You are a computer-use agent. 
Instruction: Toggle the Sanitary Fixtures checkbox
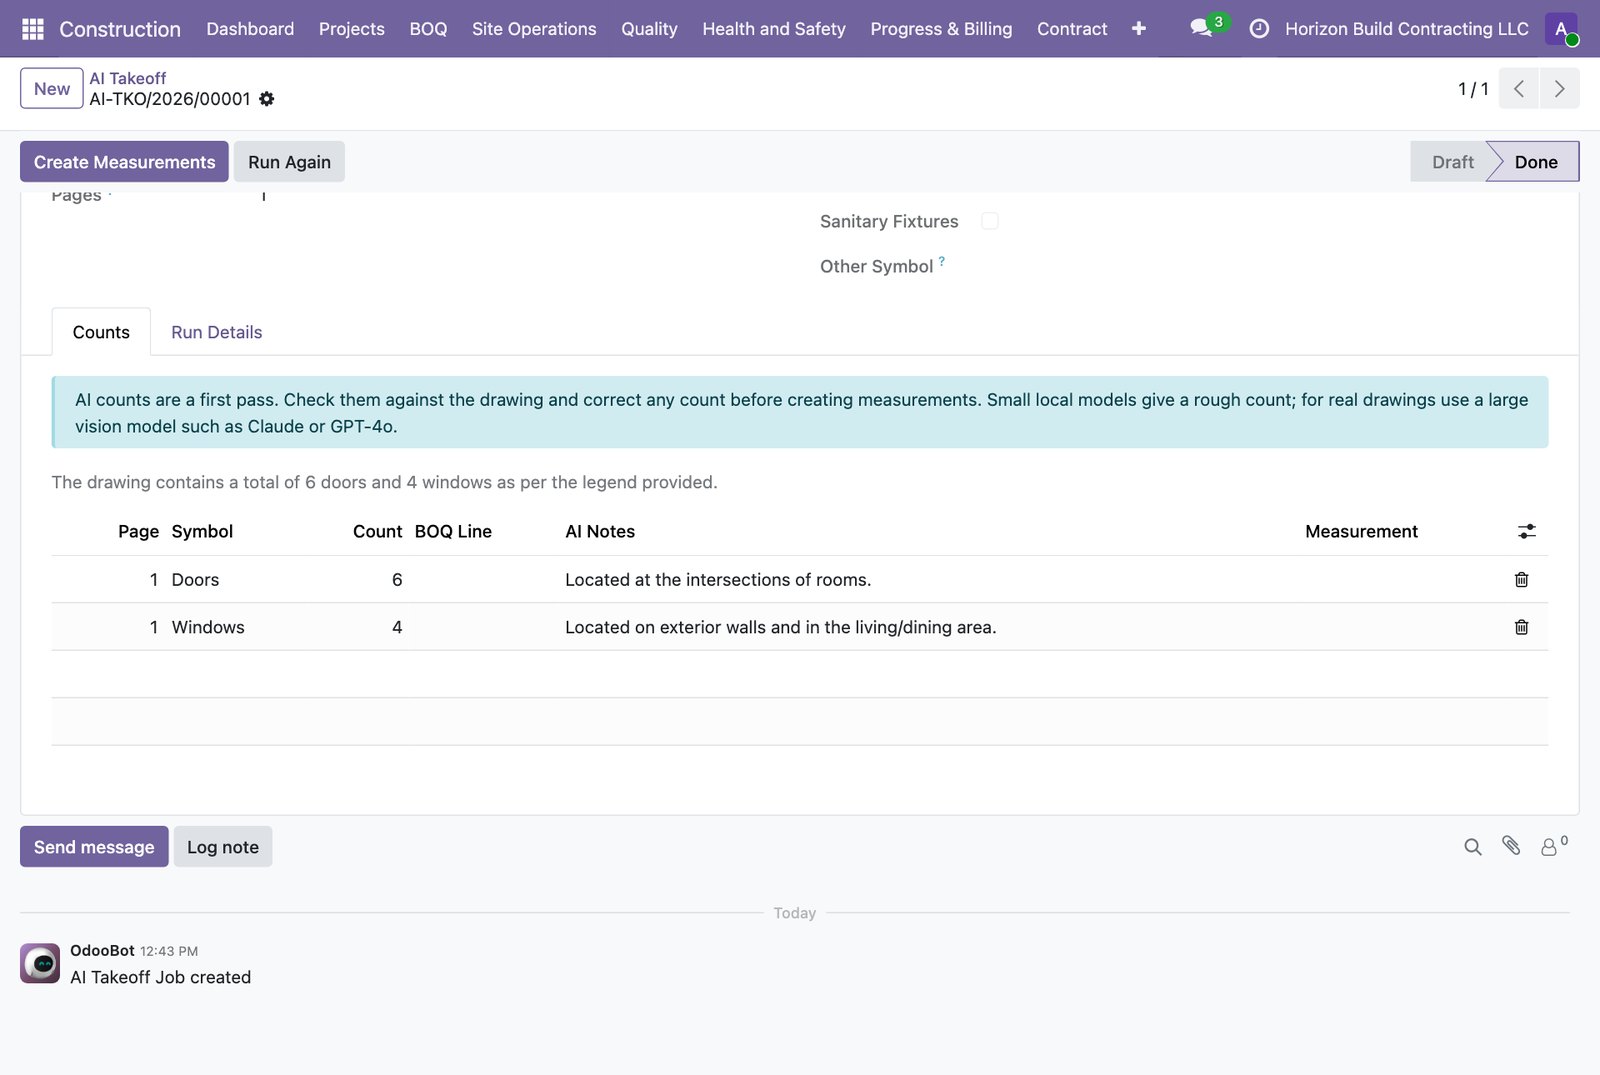990,221
